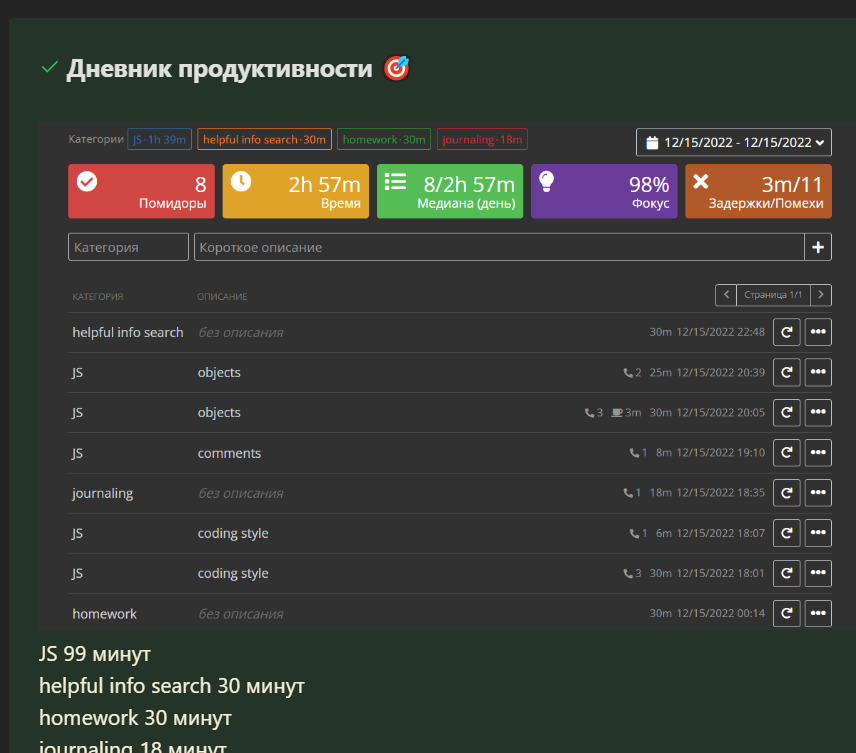The image size is (856, 753).
Task: Click the 2h 57m Время stat card
Action: pos(295,191)
